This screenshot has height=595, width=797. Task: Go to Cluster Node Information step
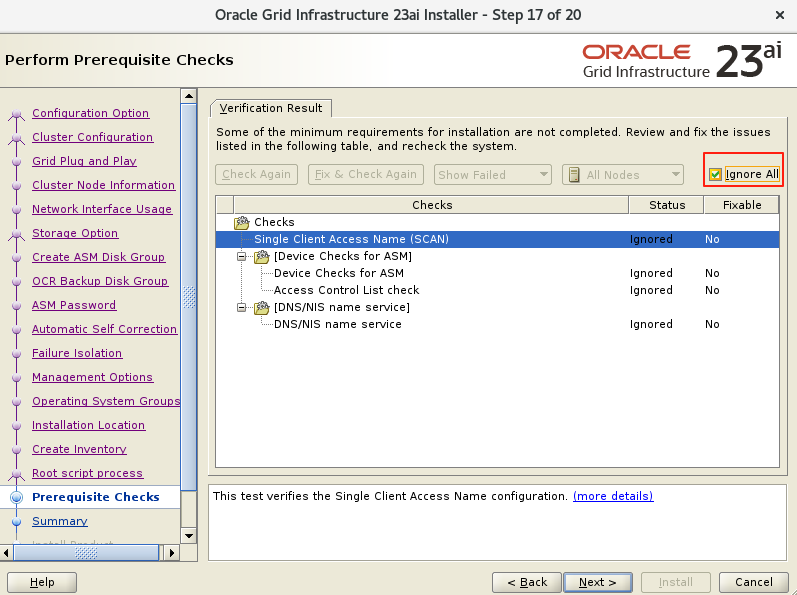104,185
